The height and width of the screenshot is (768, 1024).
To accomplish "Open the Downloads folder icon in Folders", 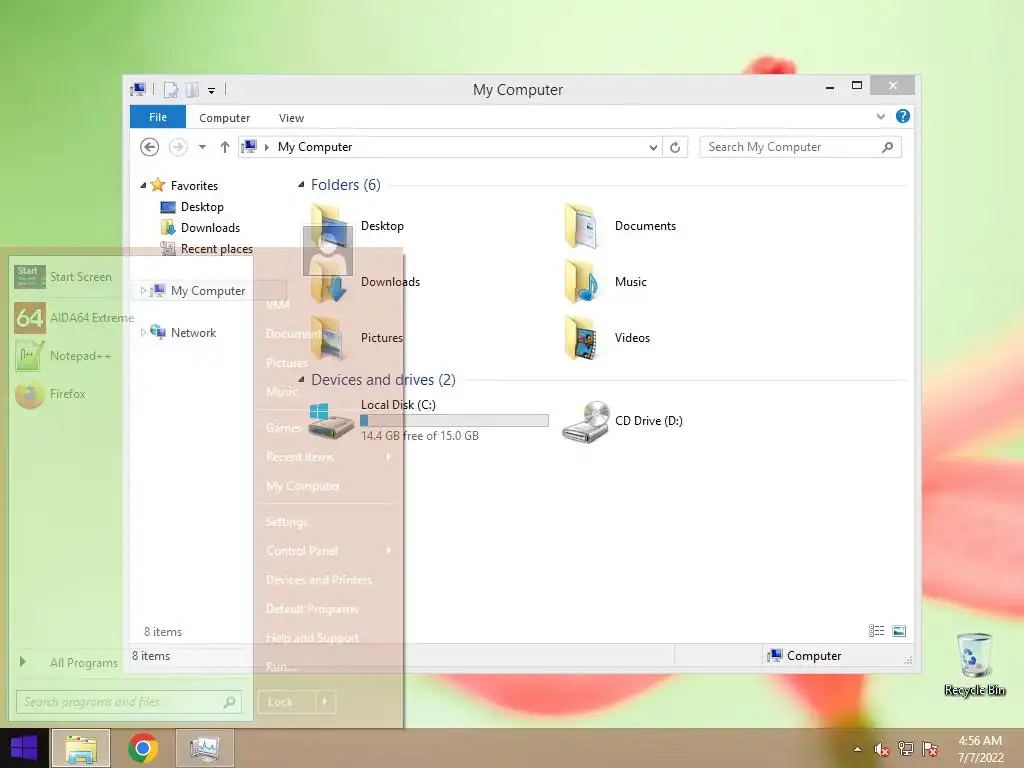I will (x=328, y=283).
